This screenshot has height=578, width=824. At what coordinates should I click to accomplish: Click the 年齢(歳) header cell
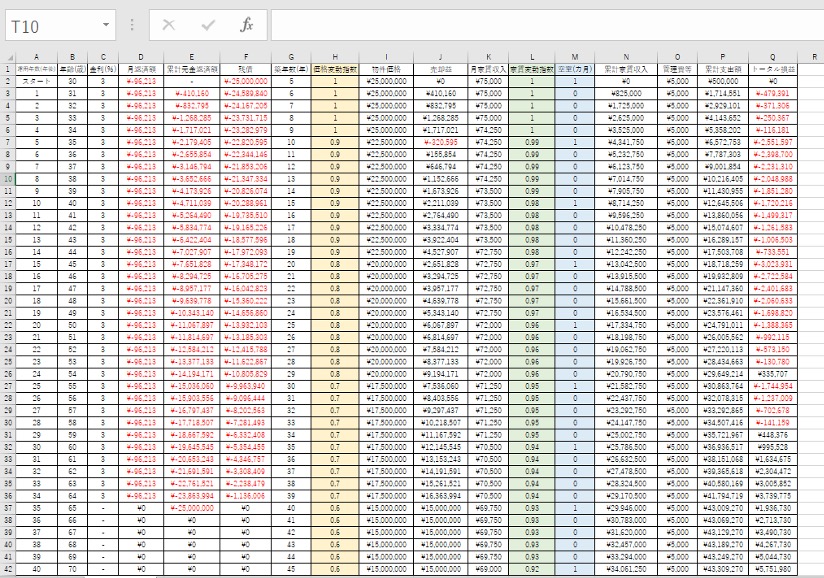pos(72,69)
